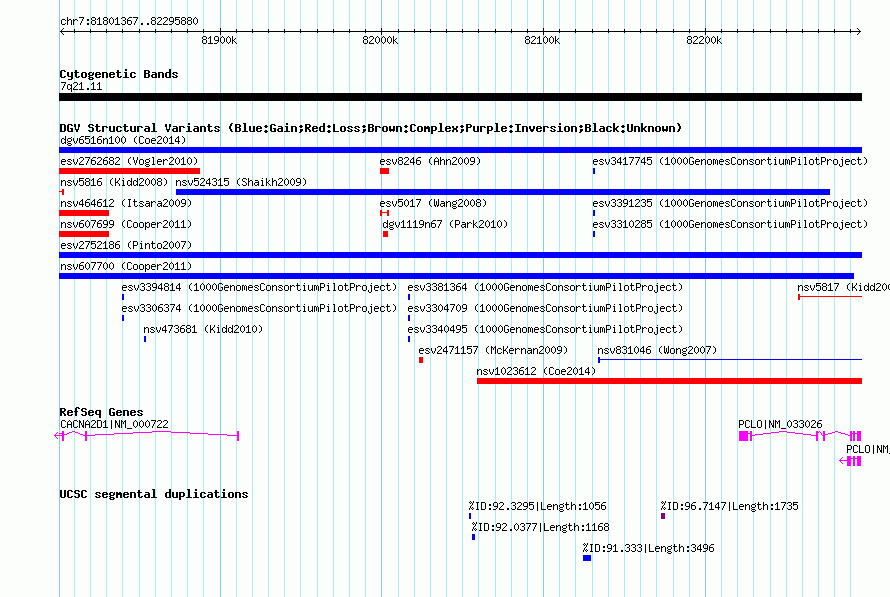Viewport: 890px width, 597px height.
Task: Select the nsv5817 variant label
Action: coord(843,287)
